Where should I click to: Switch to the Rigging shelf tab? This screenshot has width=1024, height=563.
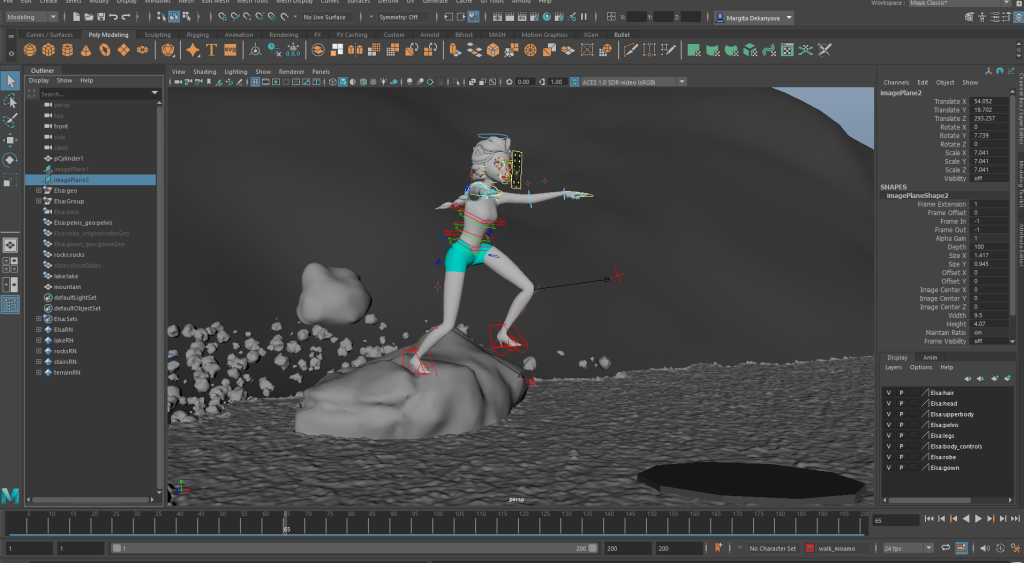pos(197,35)
